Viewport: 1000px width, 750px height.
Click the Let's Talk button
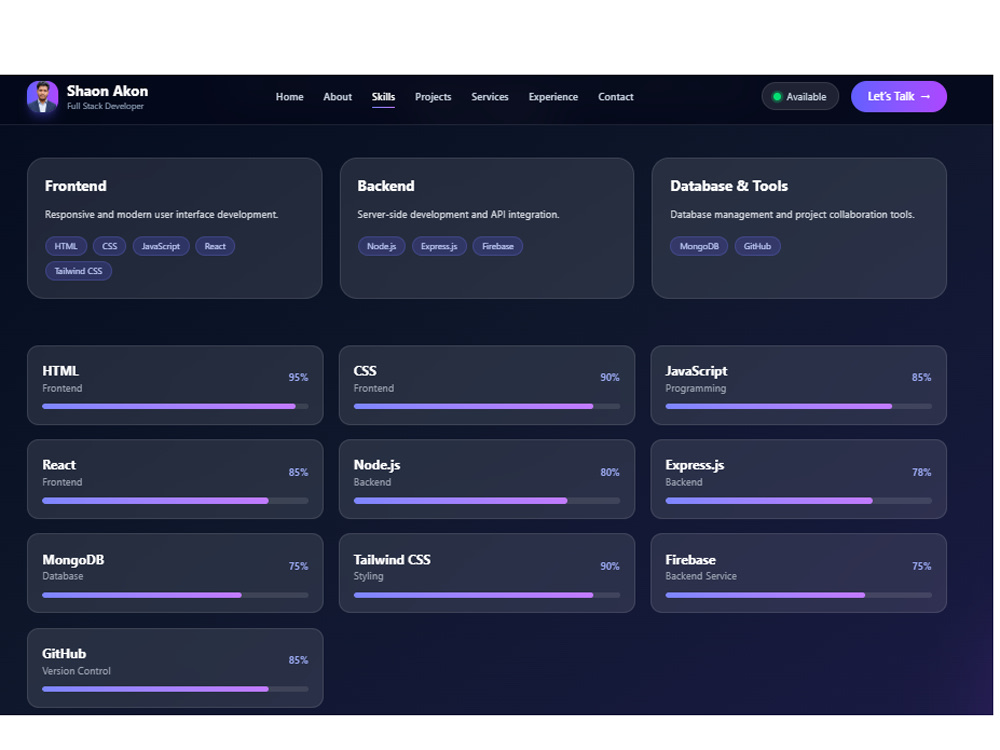899,96
